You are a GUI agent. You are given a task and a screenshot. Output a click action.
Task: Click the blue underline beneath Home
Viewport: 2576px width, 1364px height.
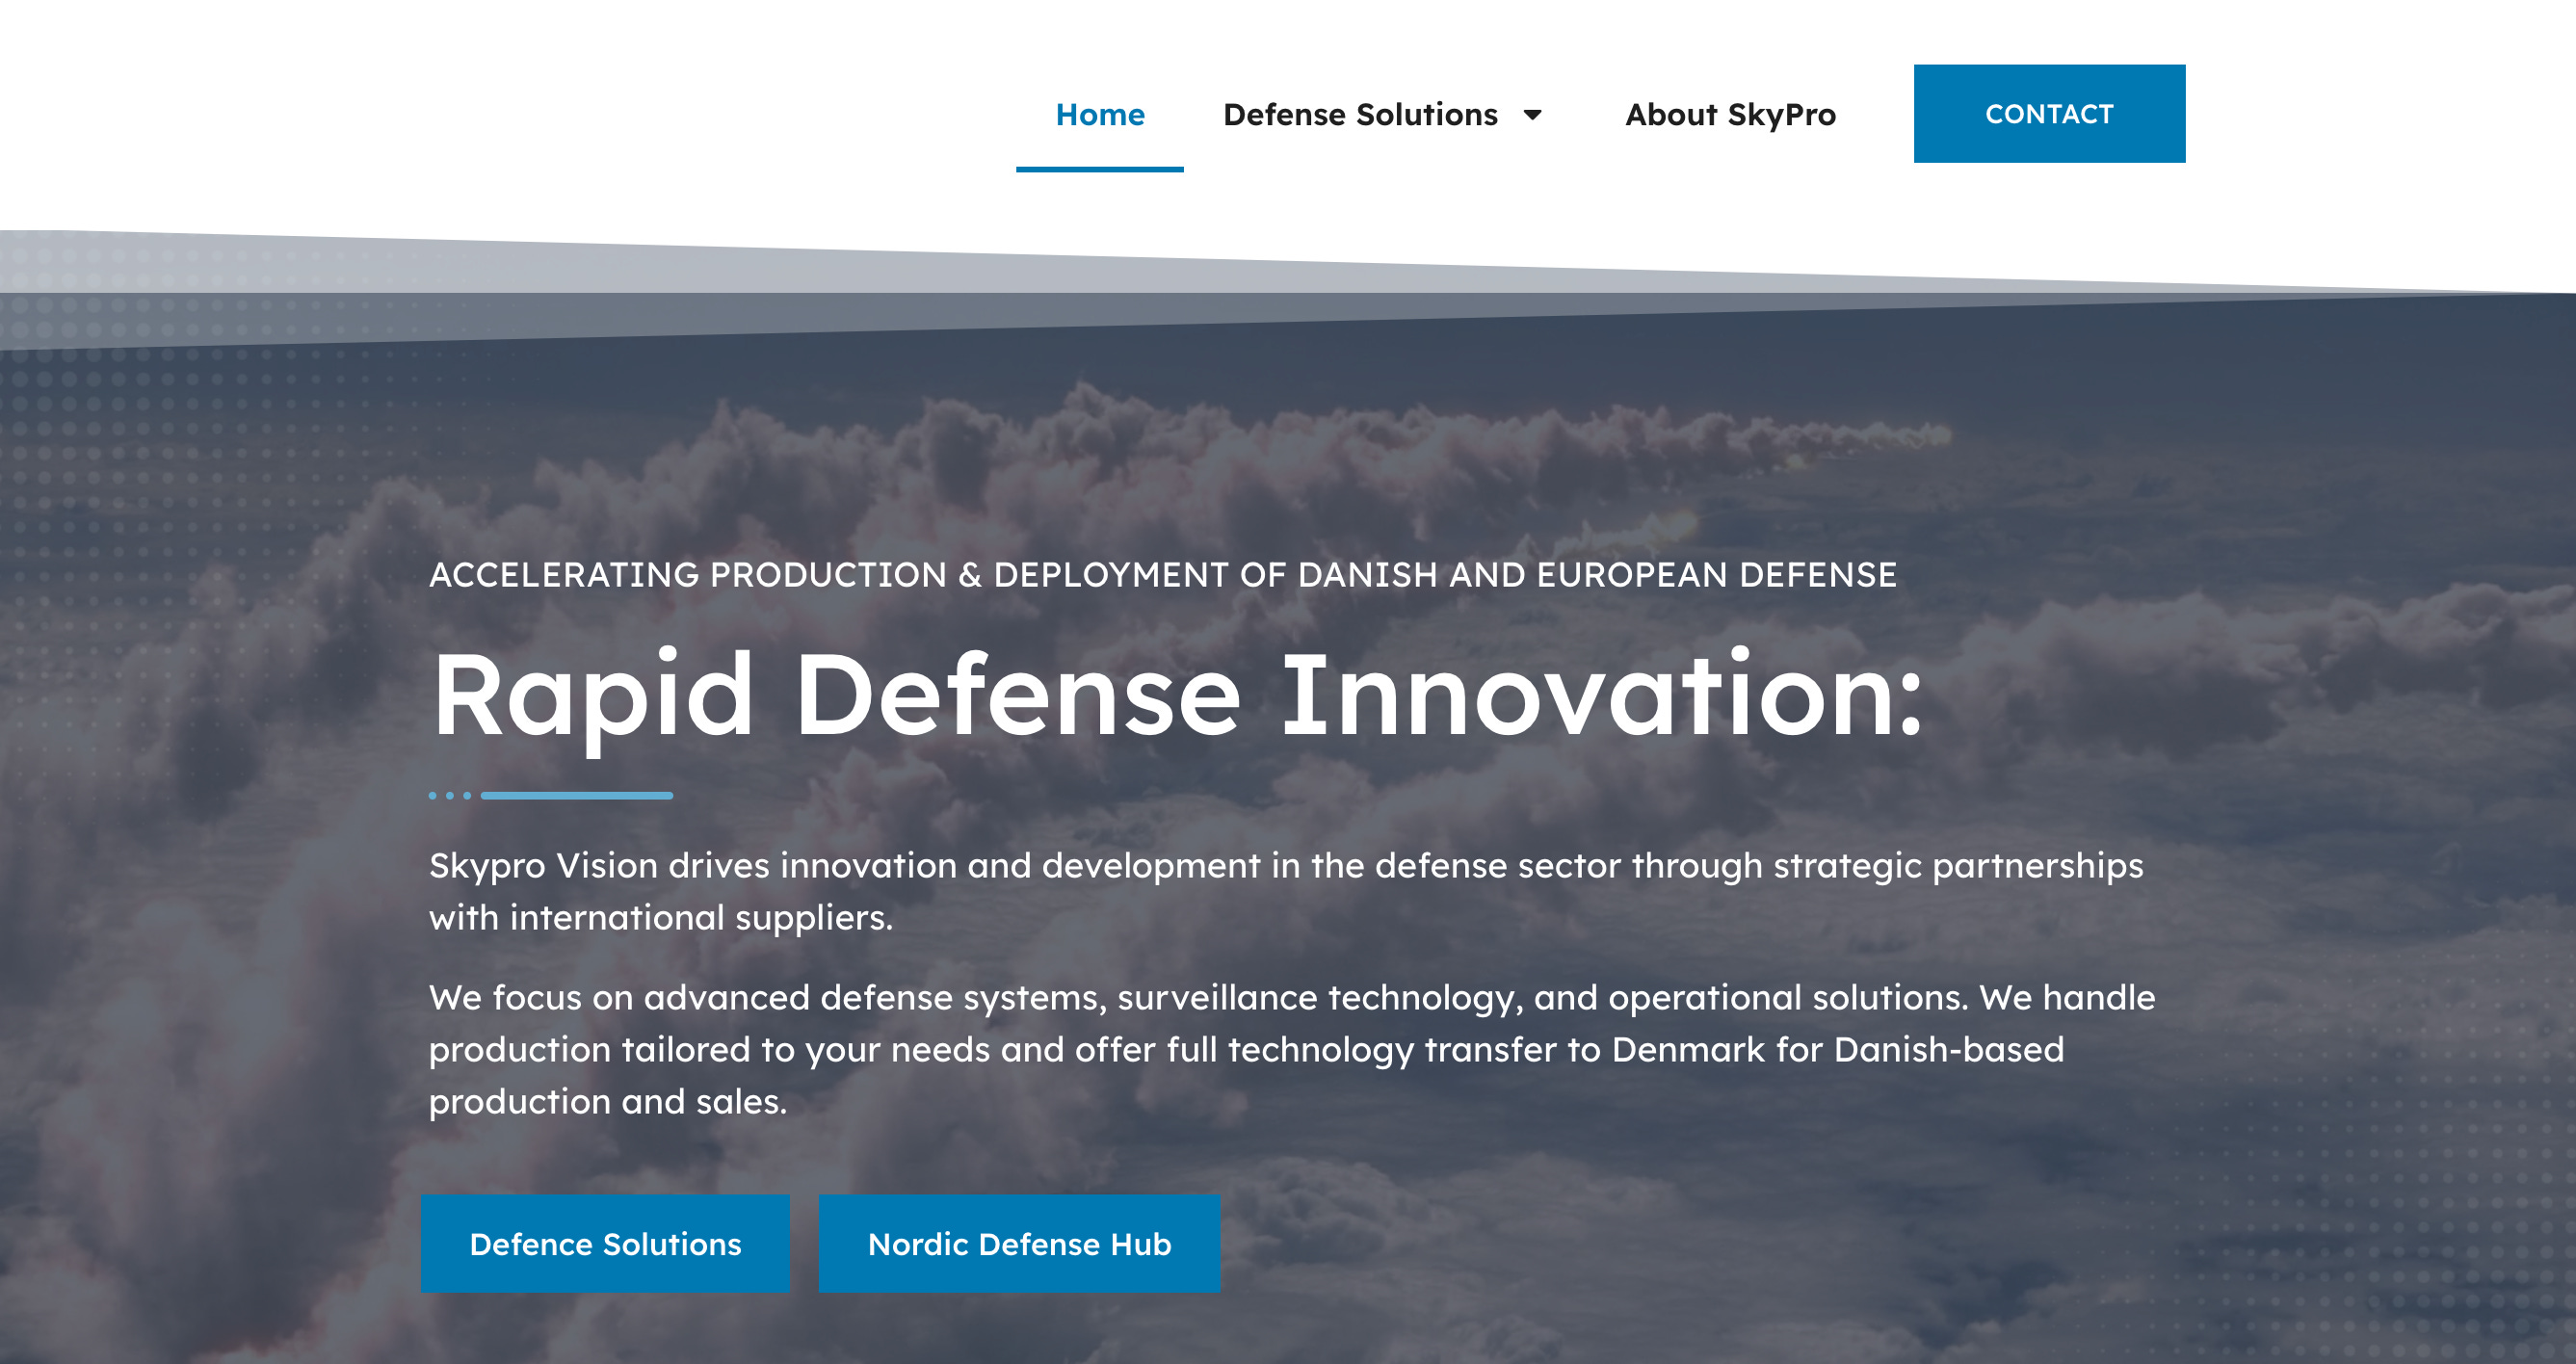click(1099, 169)
